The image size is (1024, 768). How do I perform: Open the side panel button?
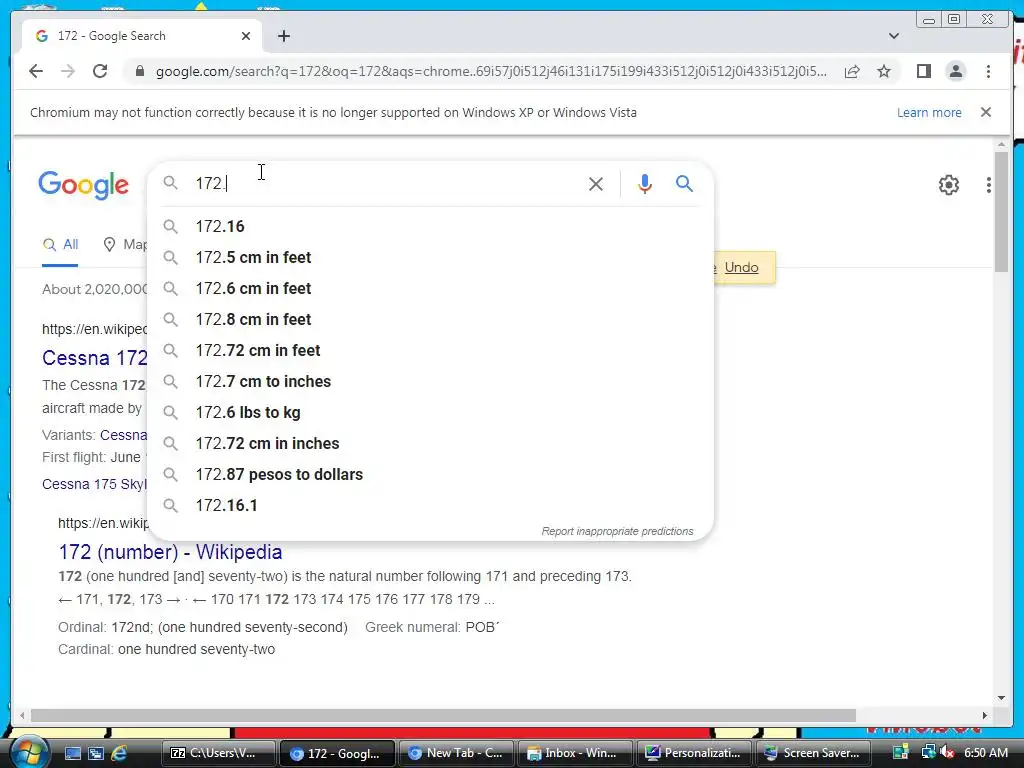[x=923, y=71]
